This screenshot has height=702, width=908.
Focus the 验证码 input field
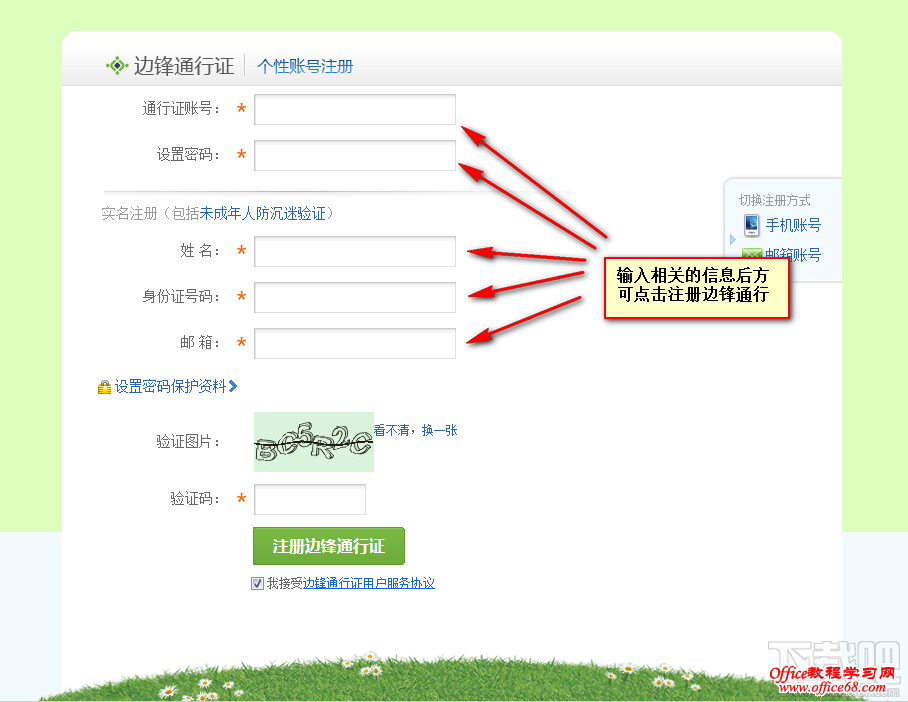pos(310,499)
